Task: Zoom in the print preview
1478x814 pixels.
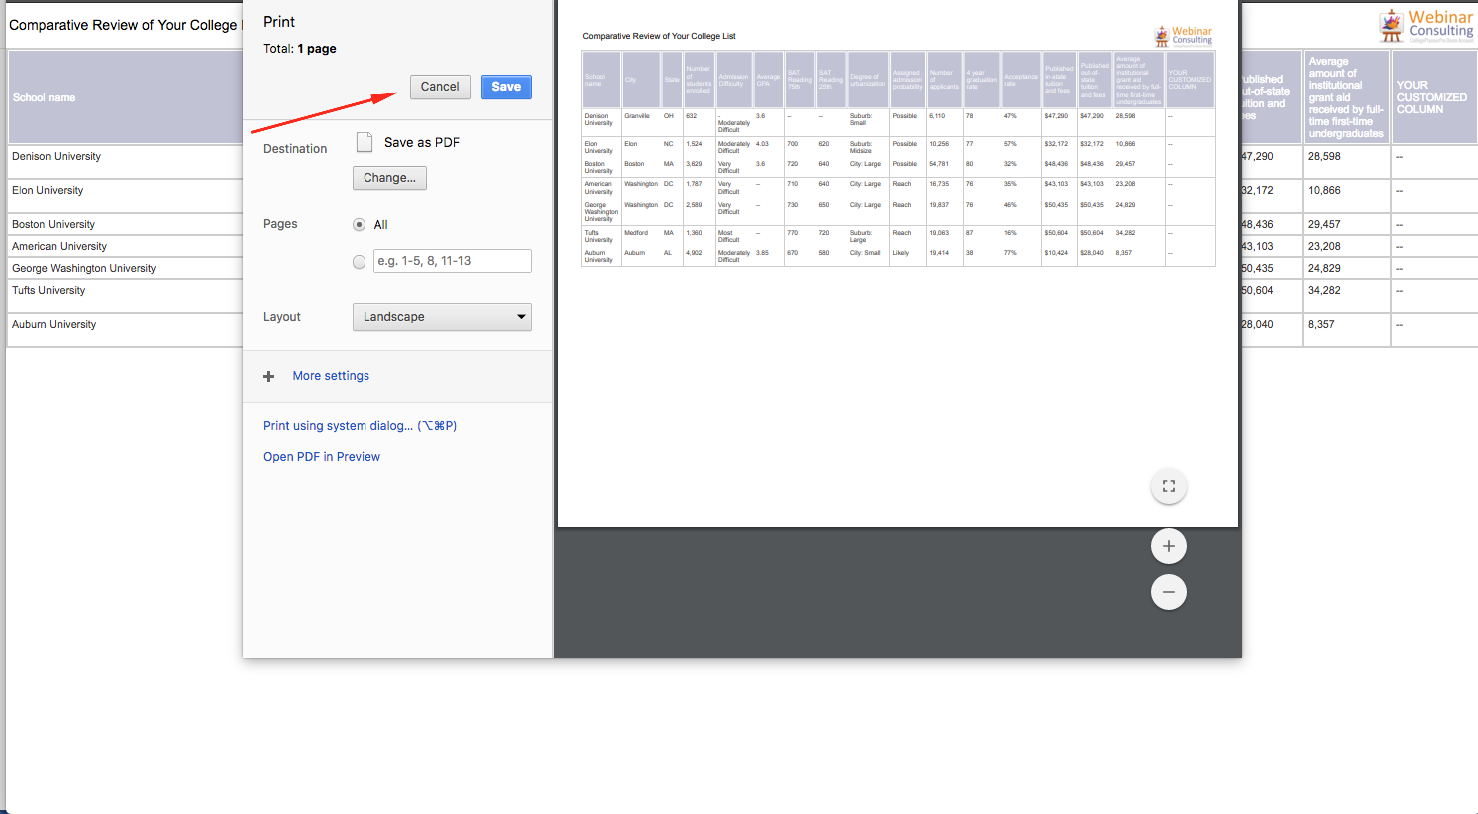Action: (x=1168, y=546)
